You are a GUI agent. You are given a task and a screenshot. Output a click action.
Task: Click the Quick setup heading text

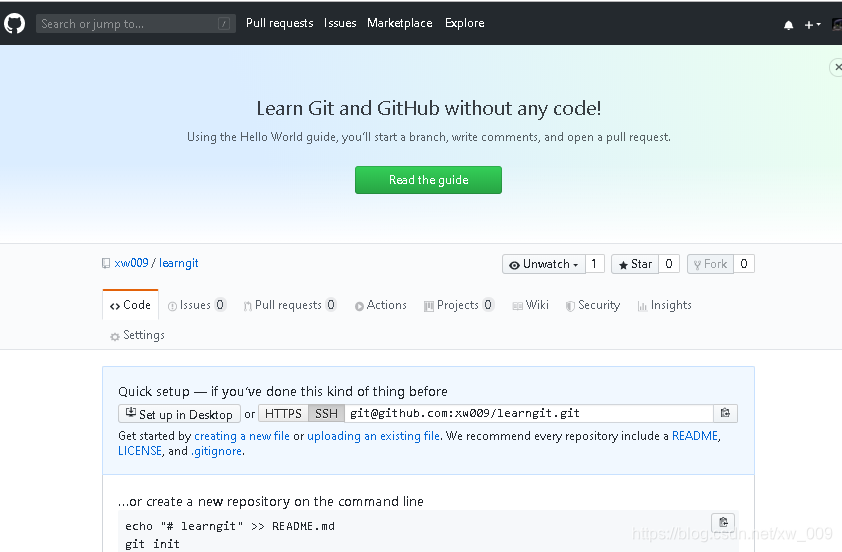tap(282, 391)
